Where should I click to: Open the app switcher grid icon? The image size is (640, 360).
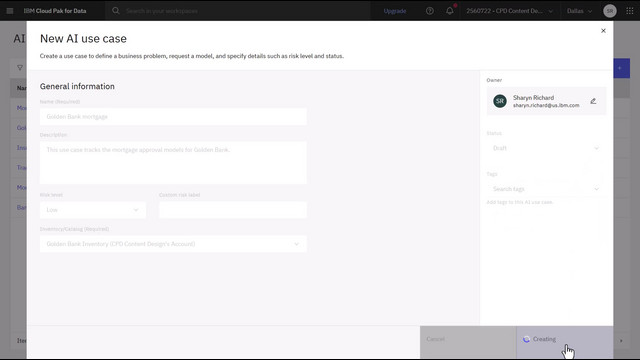click(630, 11)
